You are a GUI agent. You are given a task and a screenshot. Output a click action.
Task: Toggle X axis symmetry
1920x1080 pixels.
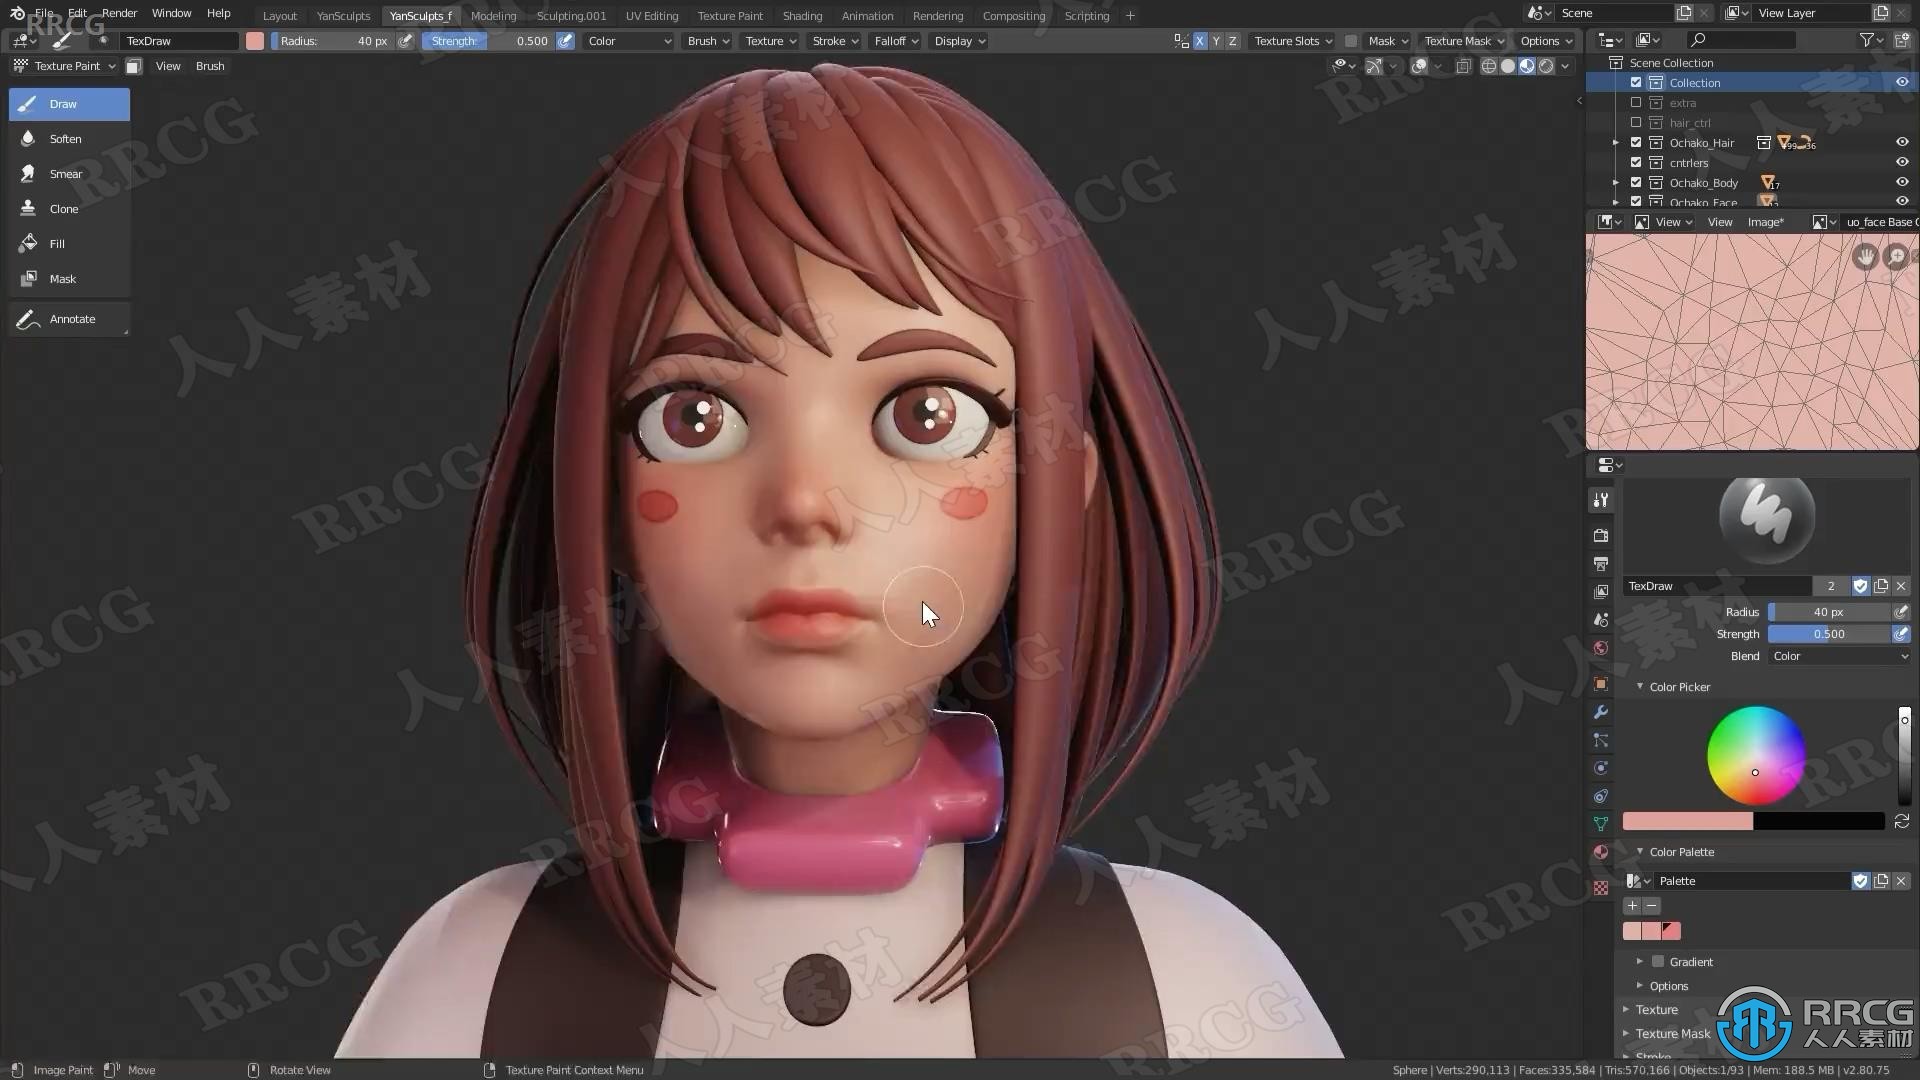[1199, 41]
